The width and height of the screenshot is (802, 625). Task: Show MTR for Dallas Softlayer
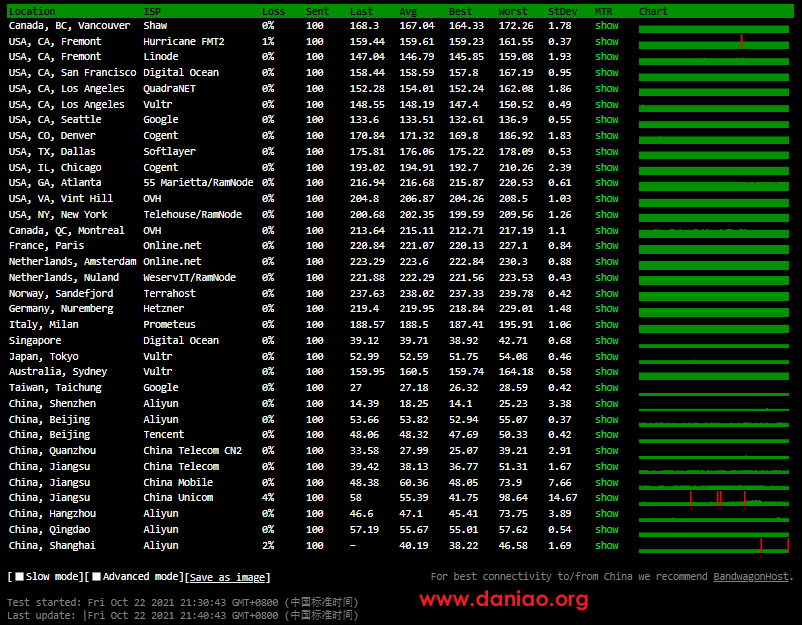click(607, 151)
